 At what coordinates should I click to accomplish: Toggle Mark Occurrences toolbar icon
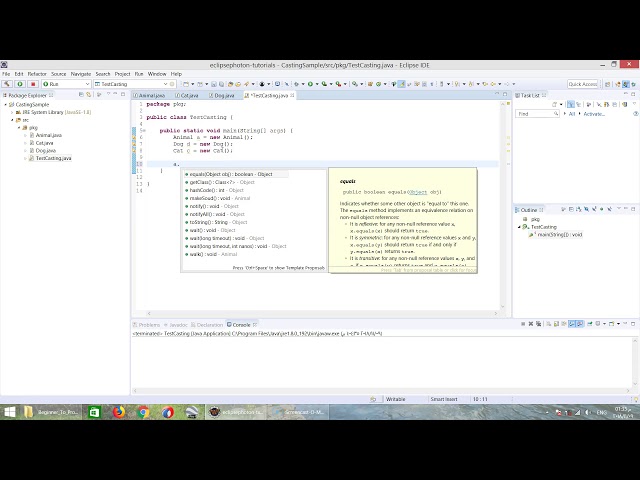[402, 84]
